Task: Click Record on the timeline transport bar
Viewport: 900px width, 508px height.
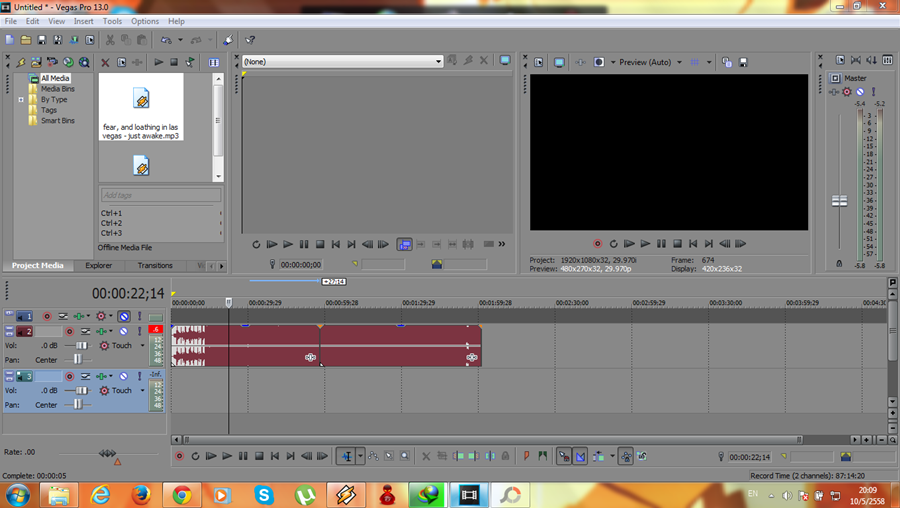Action: (x=180, y=456)
